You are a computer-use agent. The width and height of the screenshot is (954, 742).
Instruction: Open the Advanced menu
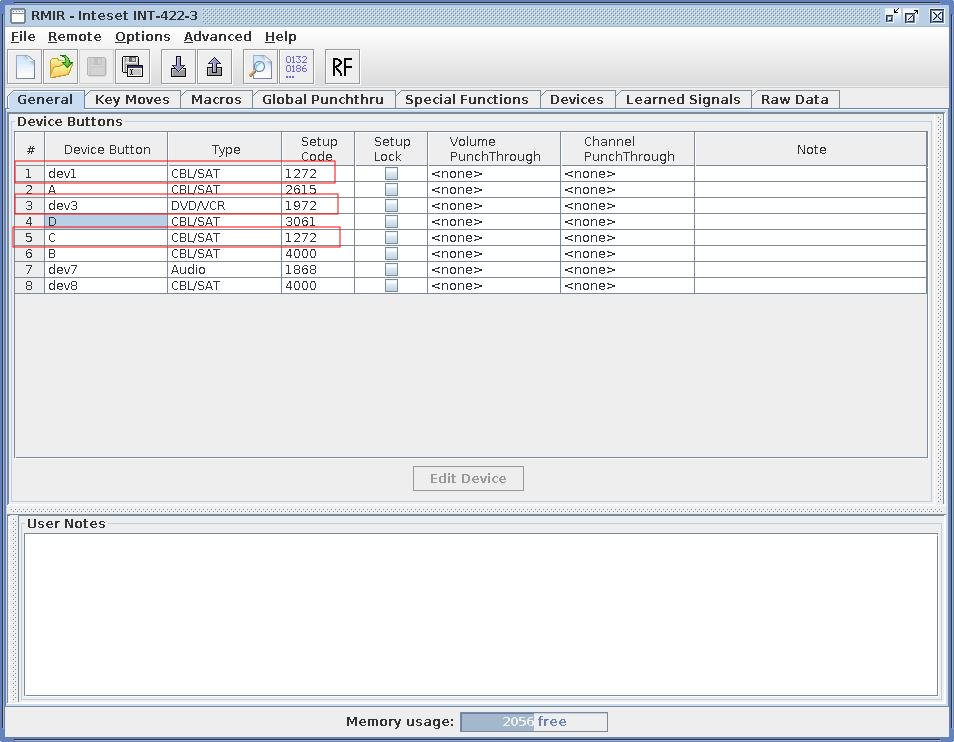(217, 36)
